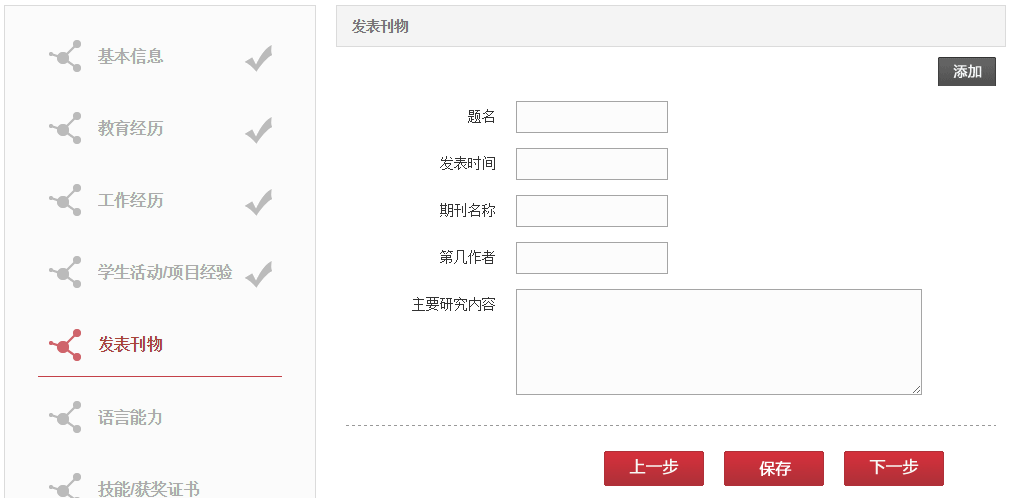Viewport: 1024px width, 498px height.
Task: Click the node icon beside 技能/获奖证书
Action: pyautogui.click(x=65, y=486)
